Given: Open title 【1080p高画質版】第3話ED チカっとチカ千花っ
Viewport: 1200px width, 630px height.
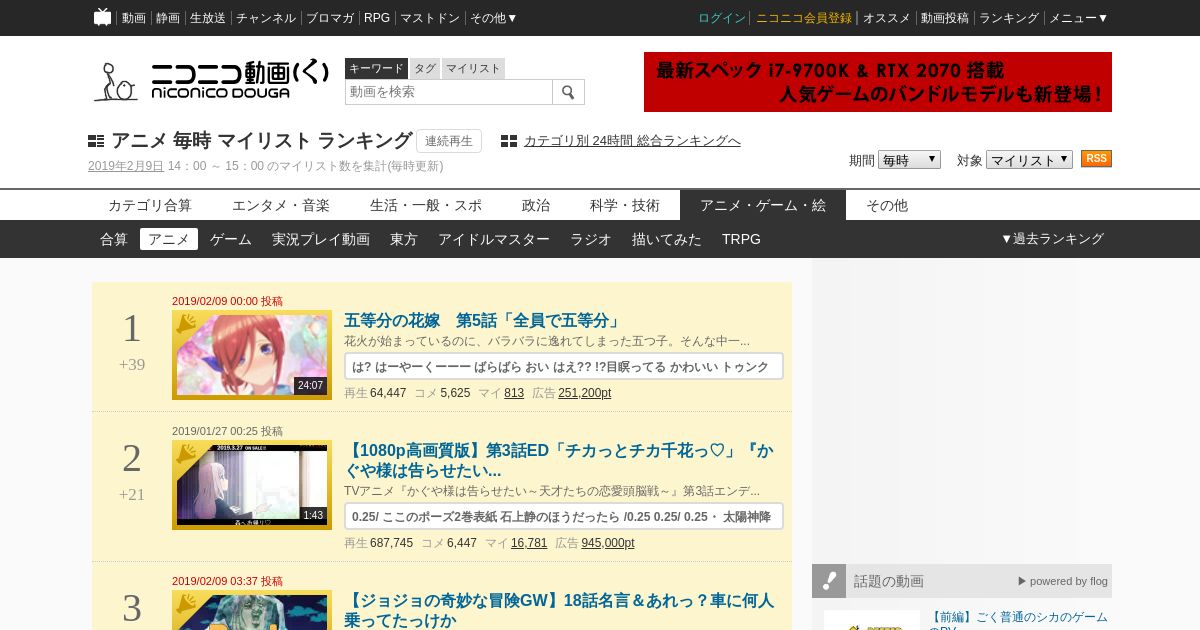Looking at the screenshot, I should [558, 460].
